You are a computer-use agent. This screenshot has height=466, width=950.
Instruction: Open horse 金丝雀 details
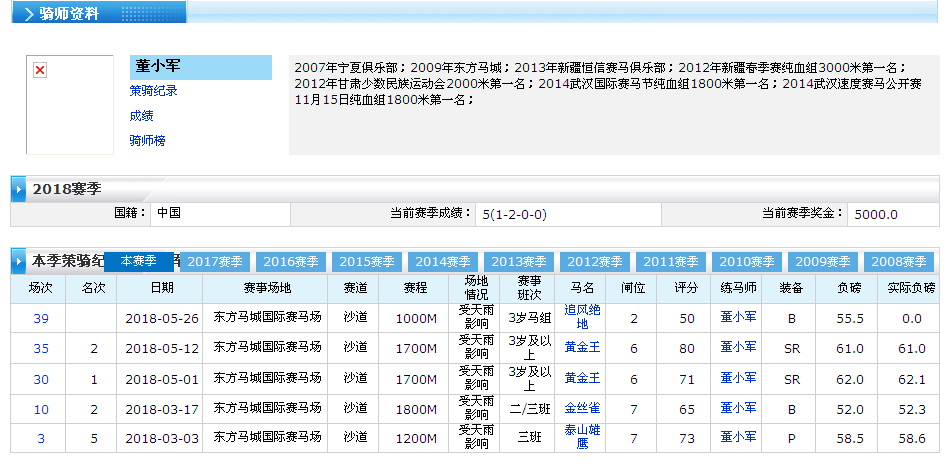point(582,408)
